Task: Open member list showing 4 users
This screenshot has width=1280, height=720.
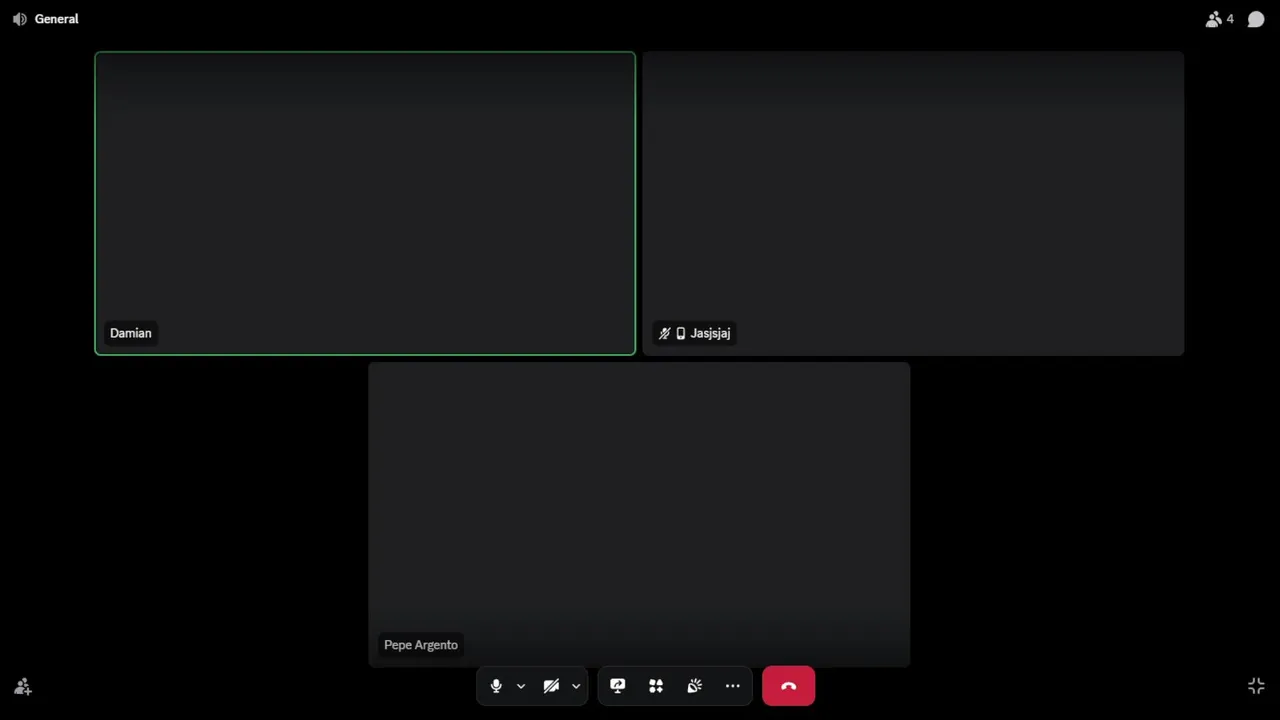Action: point(1220,19)
